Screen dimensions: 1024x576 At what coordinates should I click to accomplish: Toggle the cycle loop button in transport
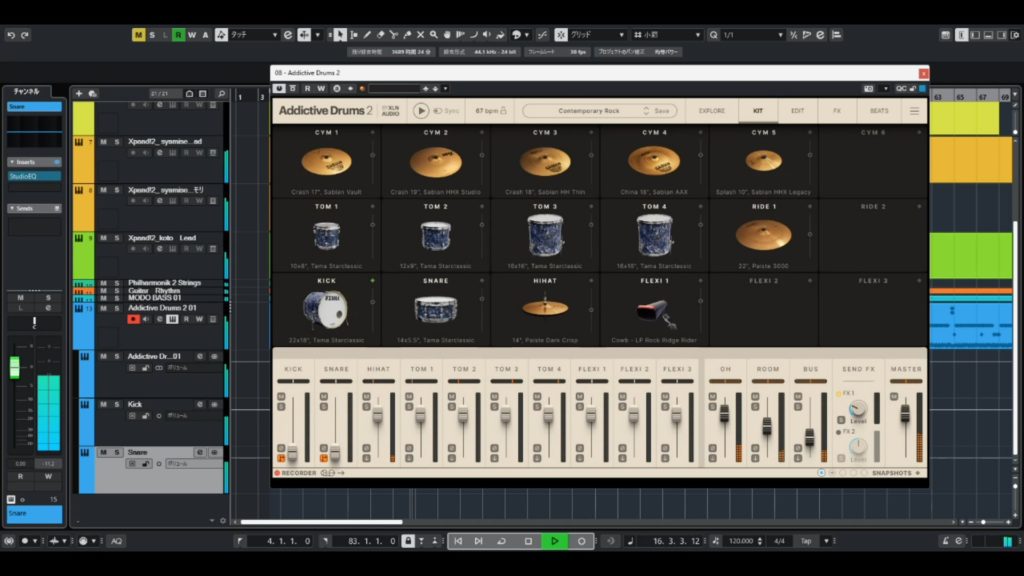pos(502,541)
